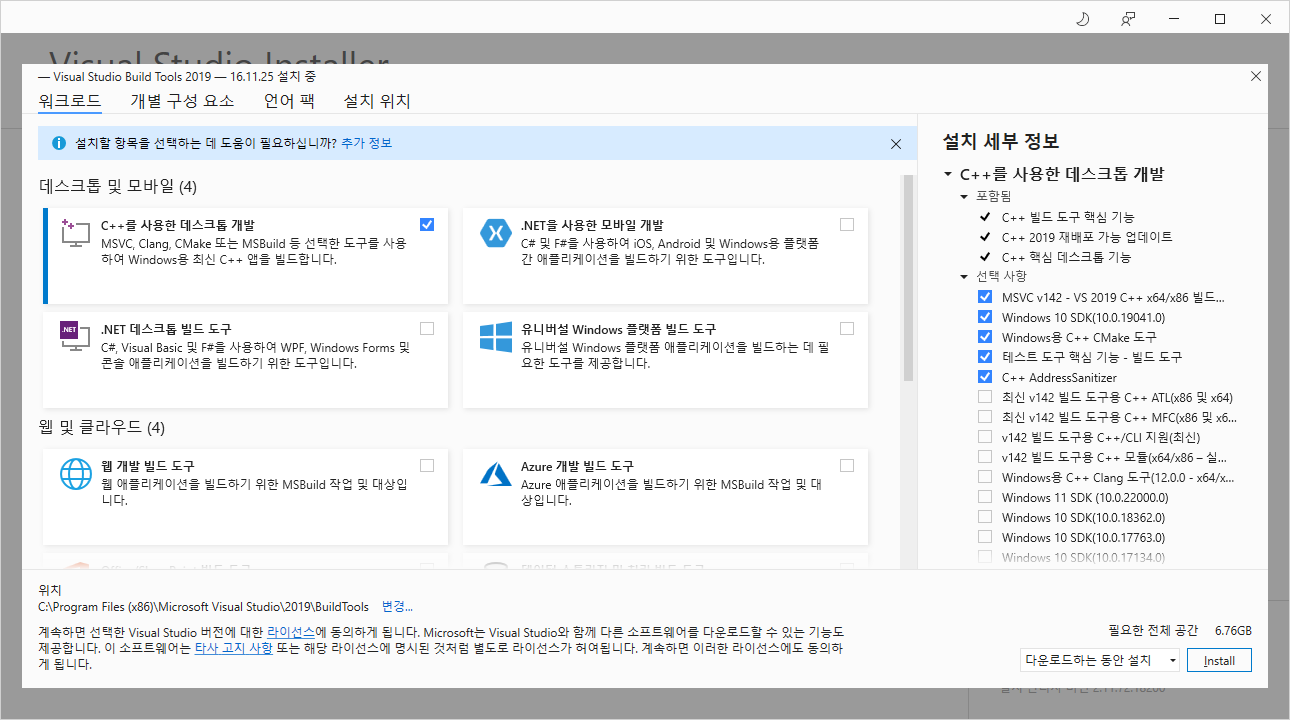The image size is (1290, 720).
Task: Select the Azure 개발 빌드 도구 card title
Action: tap(577, 465)
